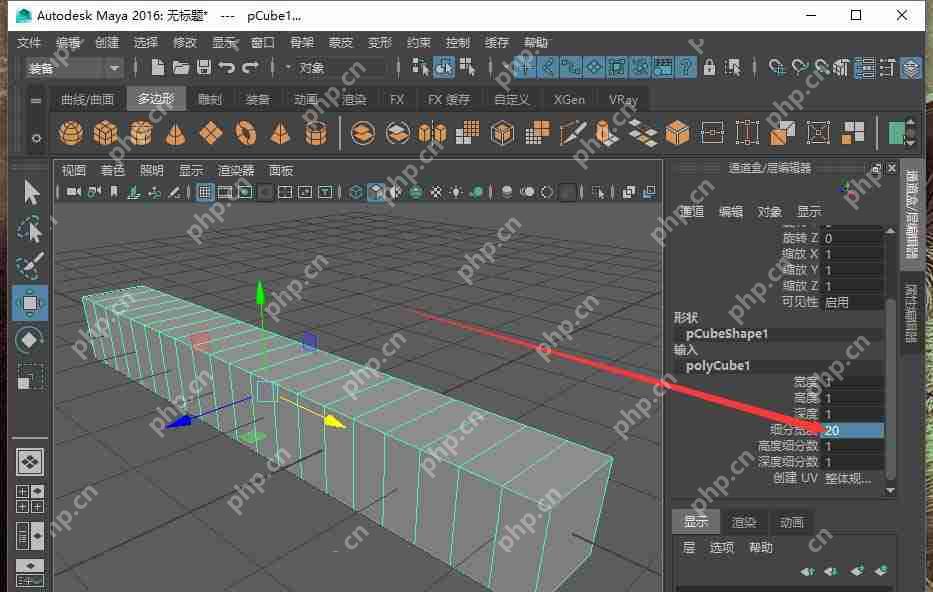Select the 渲染 layer editor tab

pyautogui.click(x=744, y=522)
